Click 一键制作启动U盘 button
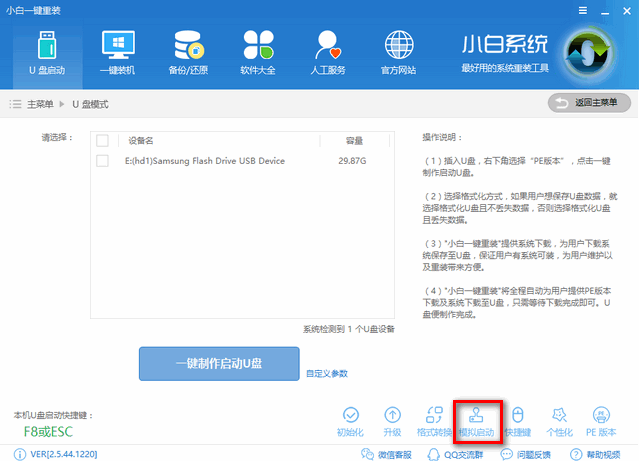This screenshot has height=461, width=640. tap(219, 364)
